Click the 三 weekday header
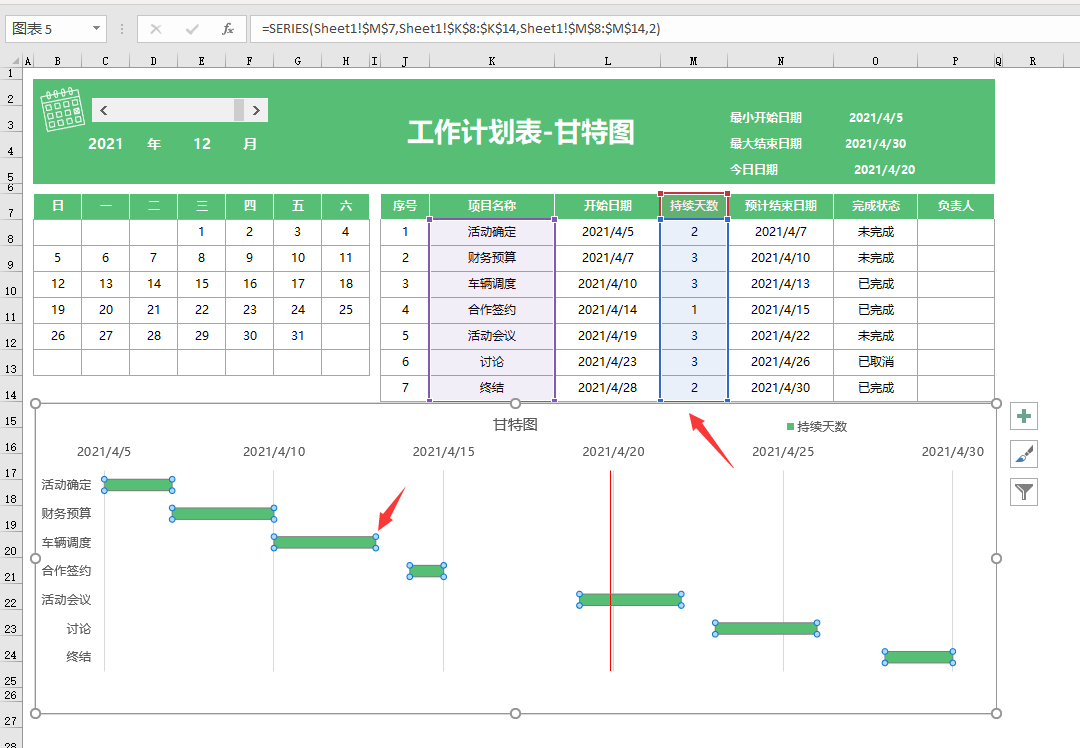This screenshot has width=1080, height=748. click(202, 206)
